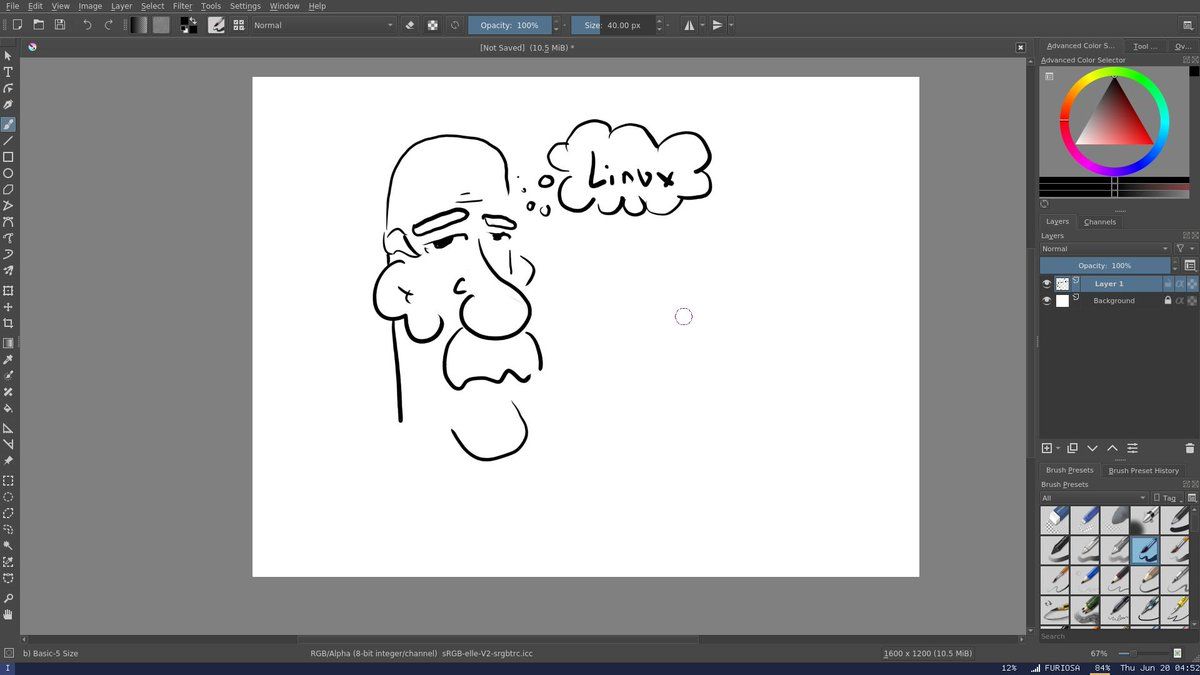Toggle preserve alpha on the toolbar

432,25
